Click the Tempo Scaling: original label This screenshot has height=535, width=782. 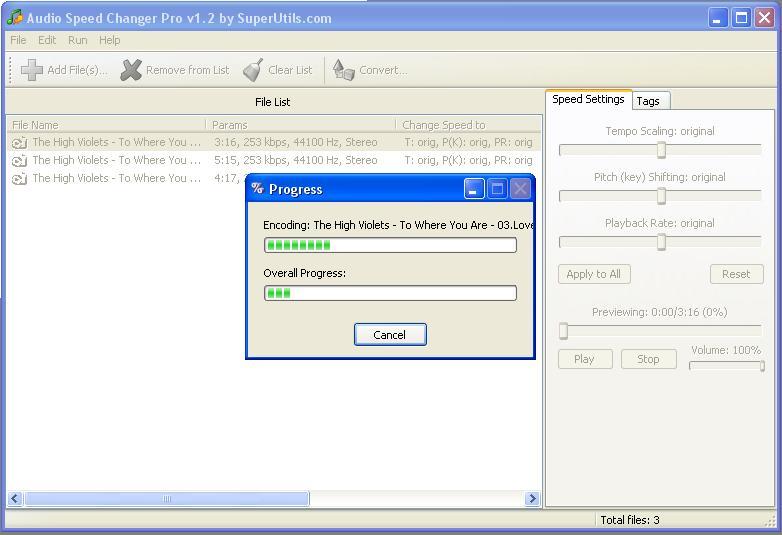click(x=660, y=131)
